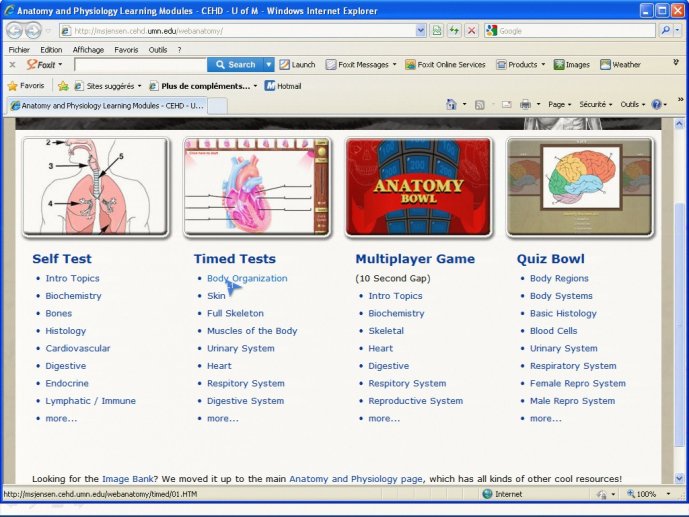Screen dimensions: 689x517
Task: Click the Foxit toolbar search input field
Action: point(141,65)
